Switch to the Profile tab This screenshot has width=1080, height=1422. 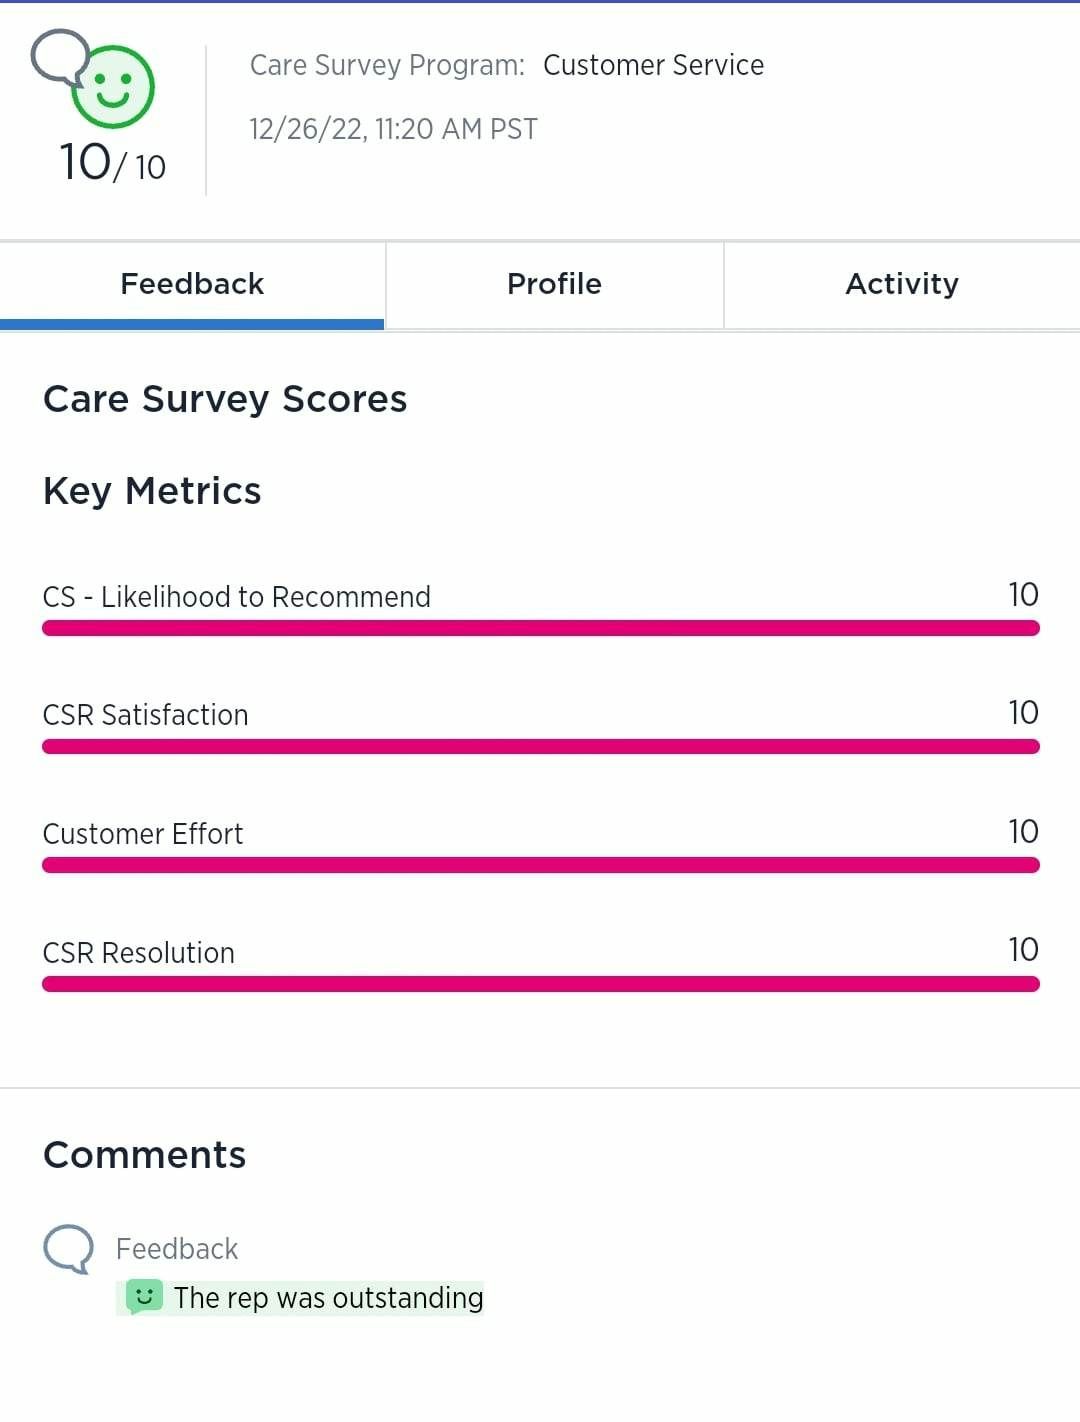coord(554,285)
